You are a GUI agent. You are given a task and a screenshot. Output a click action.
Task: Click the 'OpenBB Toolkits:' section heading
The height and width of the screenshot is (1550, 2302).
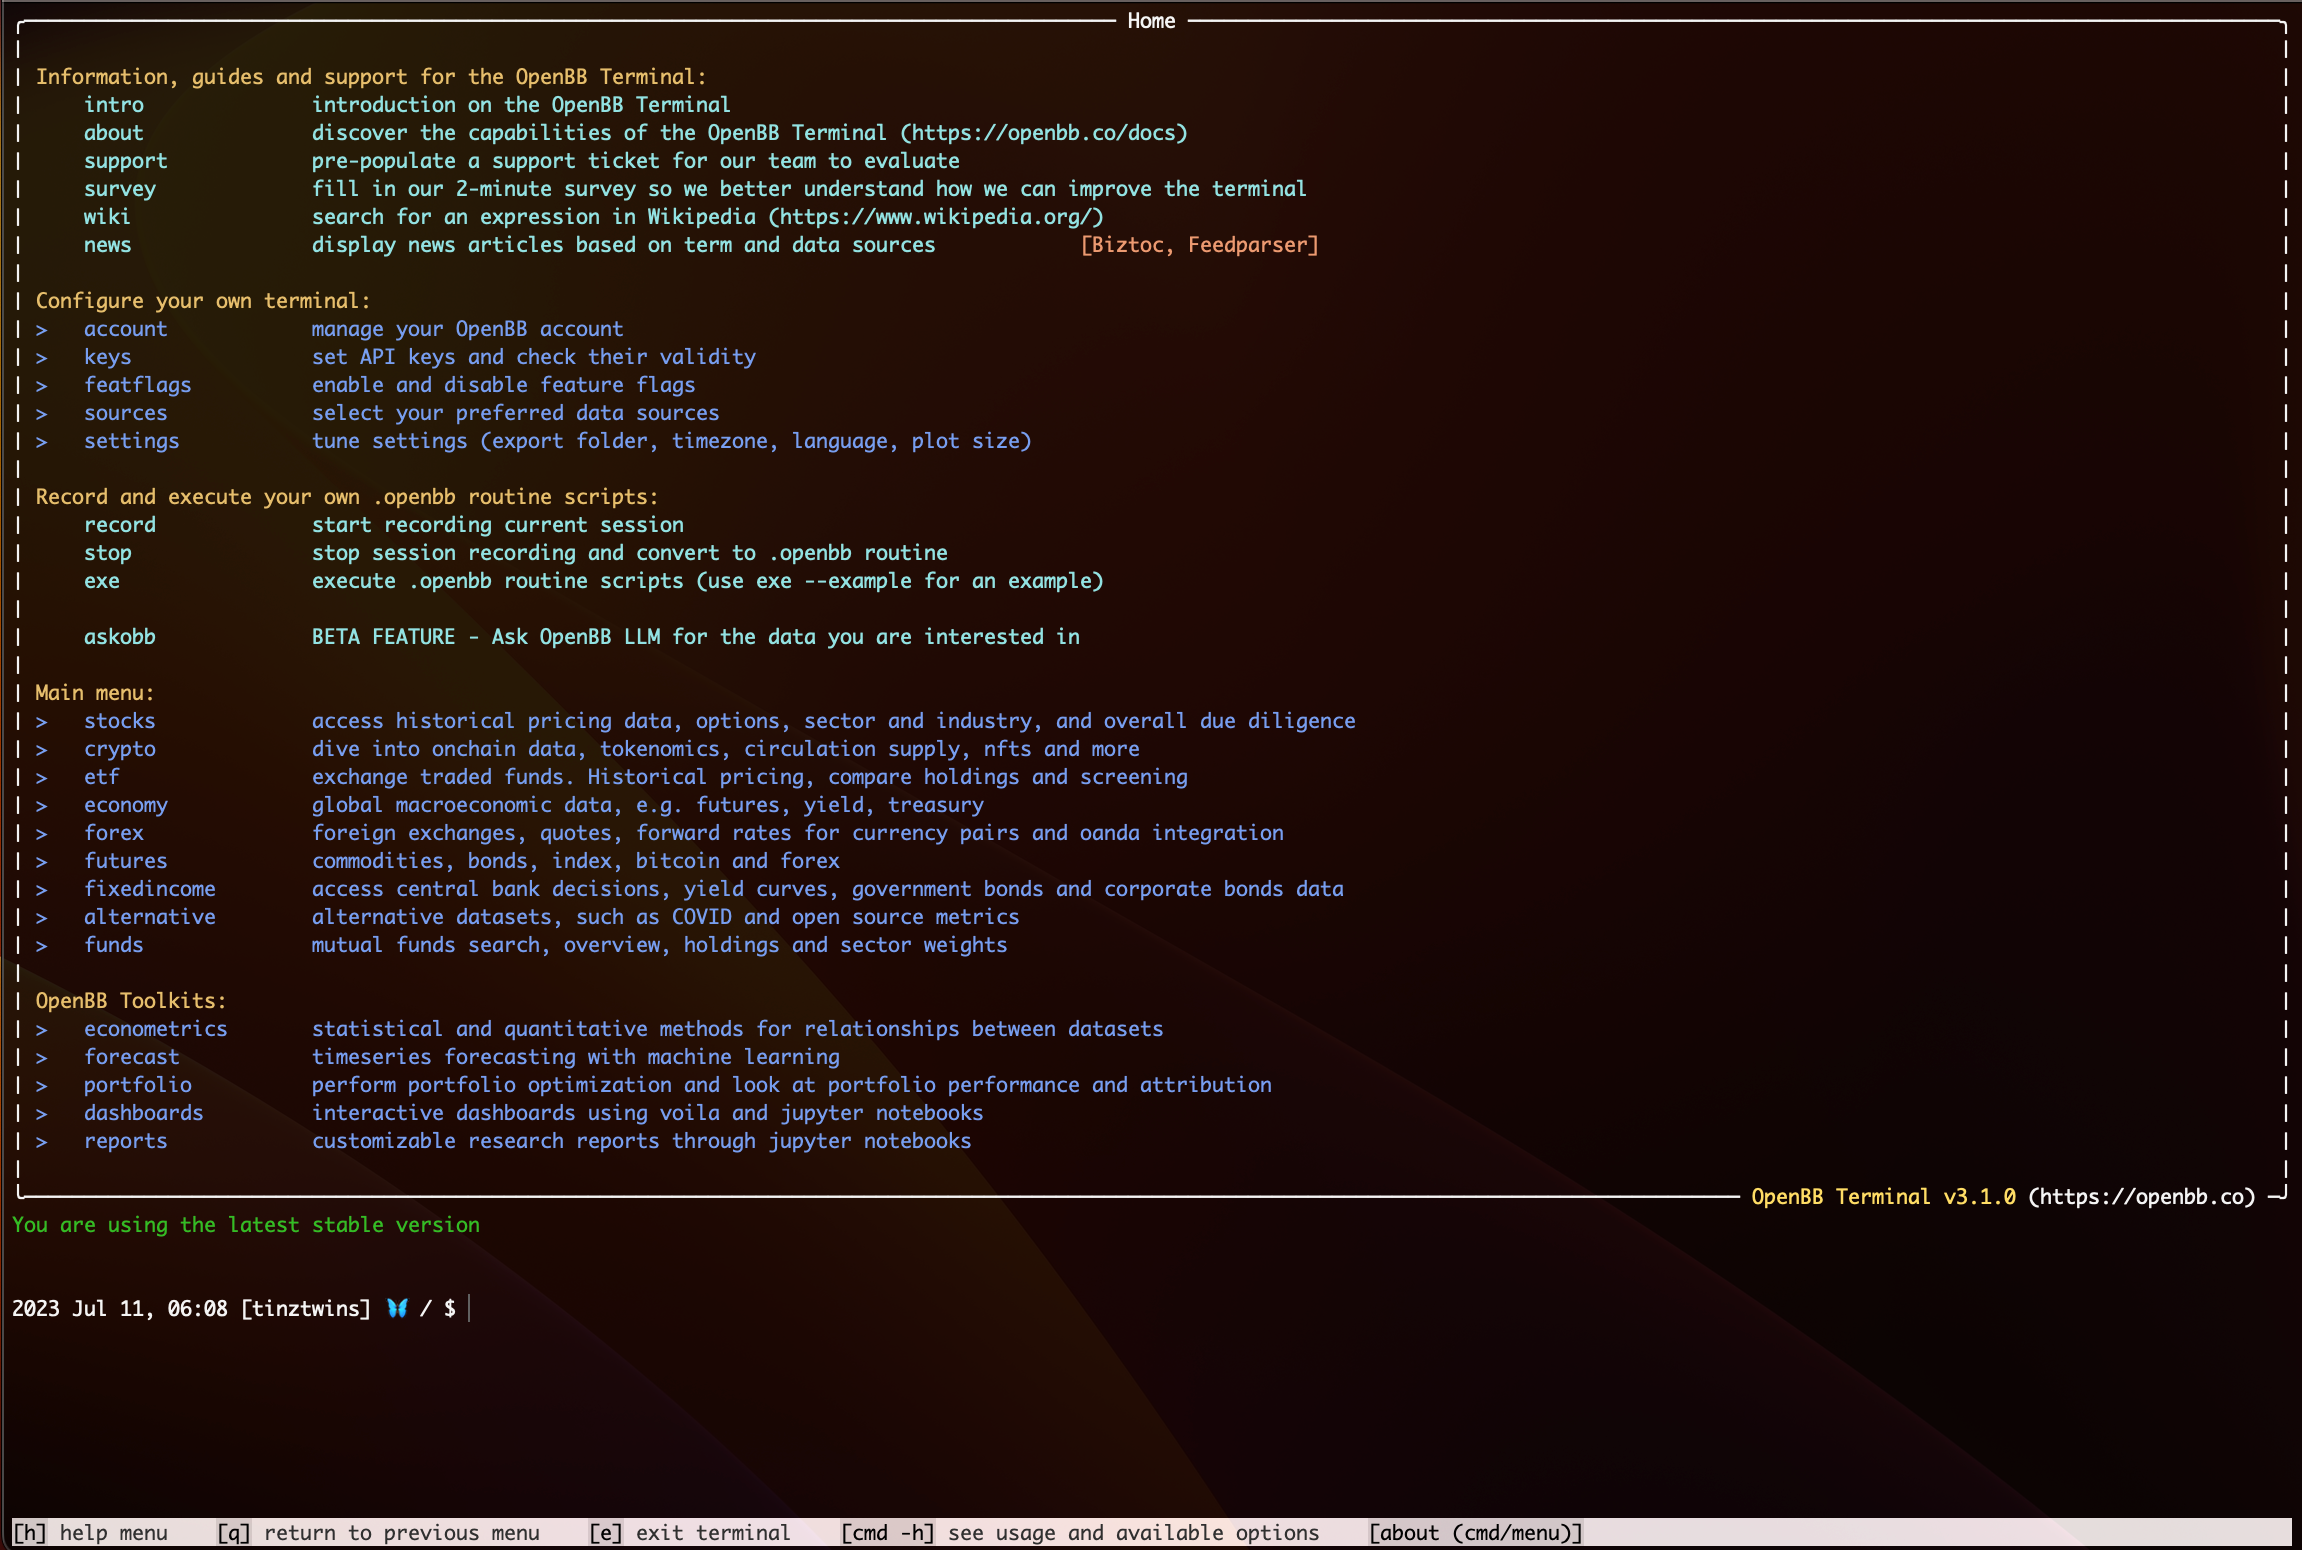[131, 1001]
